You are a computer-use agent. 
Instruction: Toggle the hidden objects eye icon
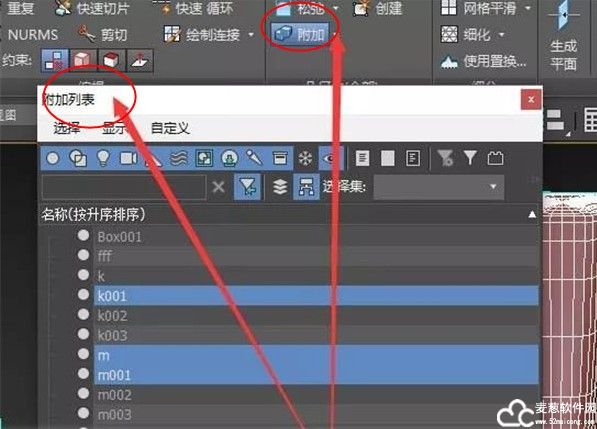click(330, 158)
